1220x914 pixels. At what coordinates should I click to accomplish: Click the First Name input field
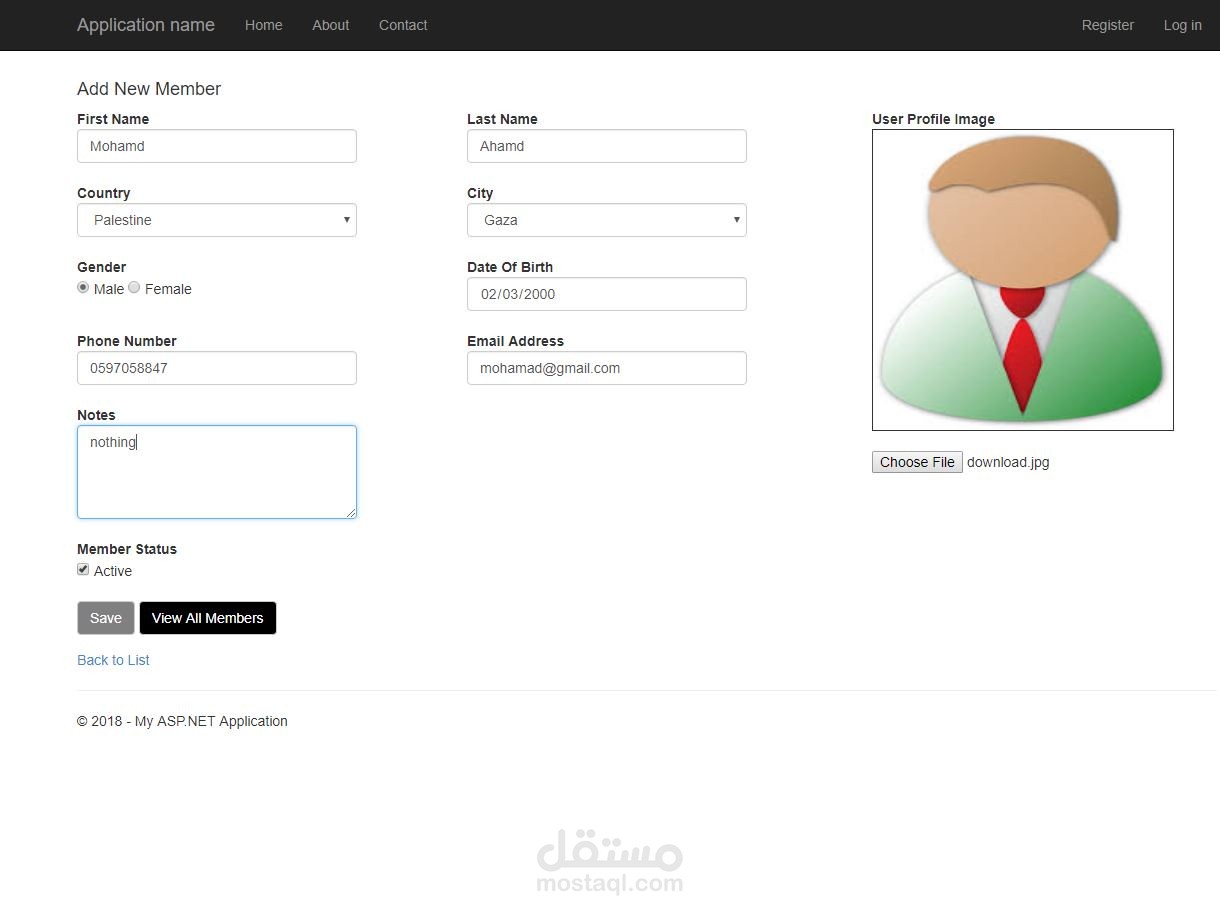coord(217,146)
